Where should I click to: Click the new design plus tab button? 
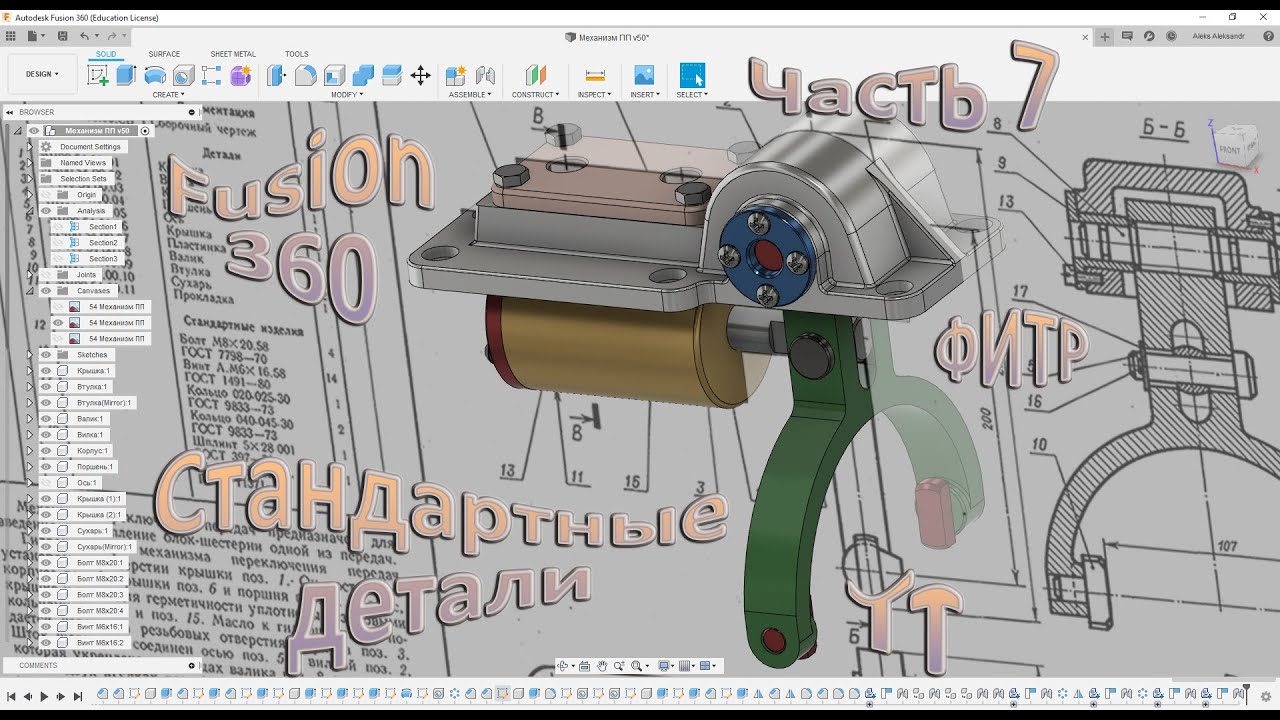pyautogui.click(x=1105, y=36)
